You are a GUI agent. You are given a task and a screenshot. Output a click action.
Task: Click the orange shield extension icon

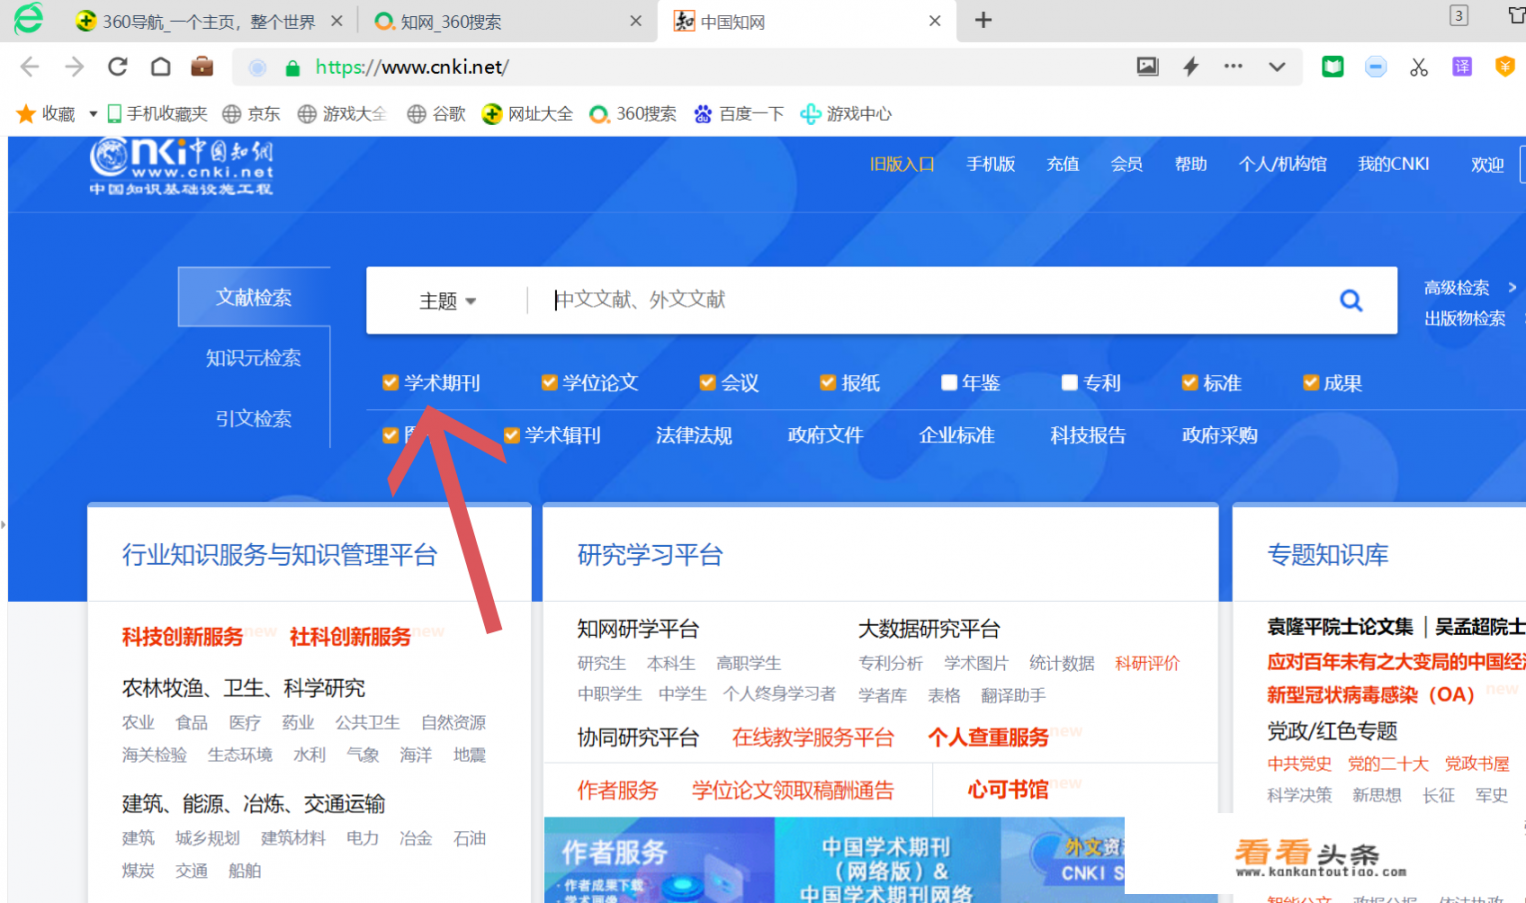[x=1504, y=67]
